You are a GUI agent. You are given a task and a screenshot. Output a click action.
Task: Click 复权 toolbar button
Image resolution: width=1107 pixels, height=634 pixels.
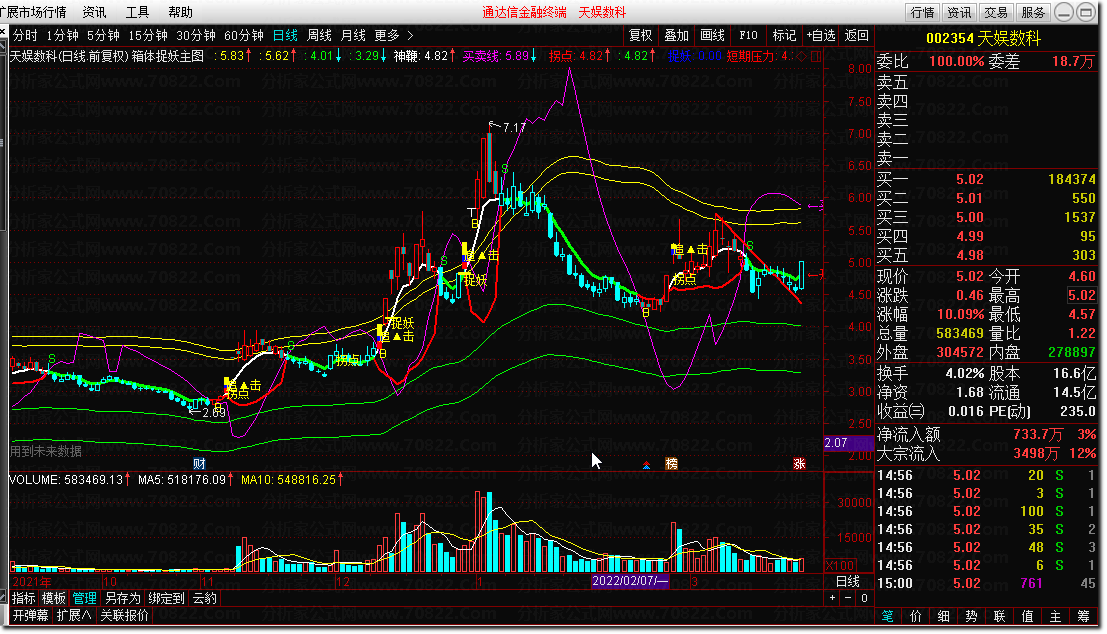tap(640, 35)
